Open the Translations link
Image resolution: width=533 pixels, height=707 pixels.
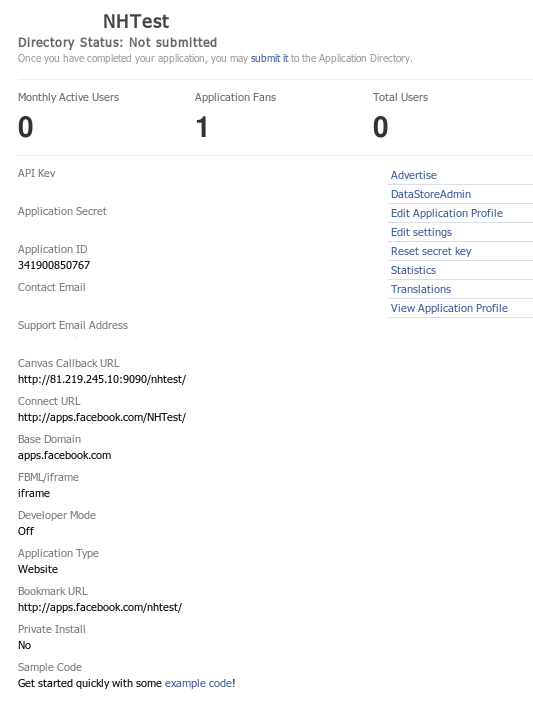click(x=421, y=289)
